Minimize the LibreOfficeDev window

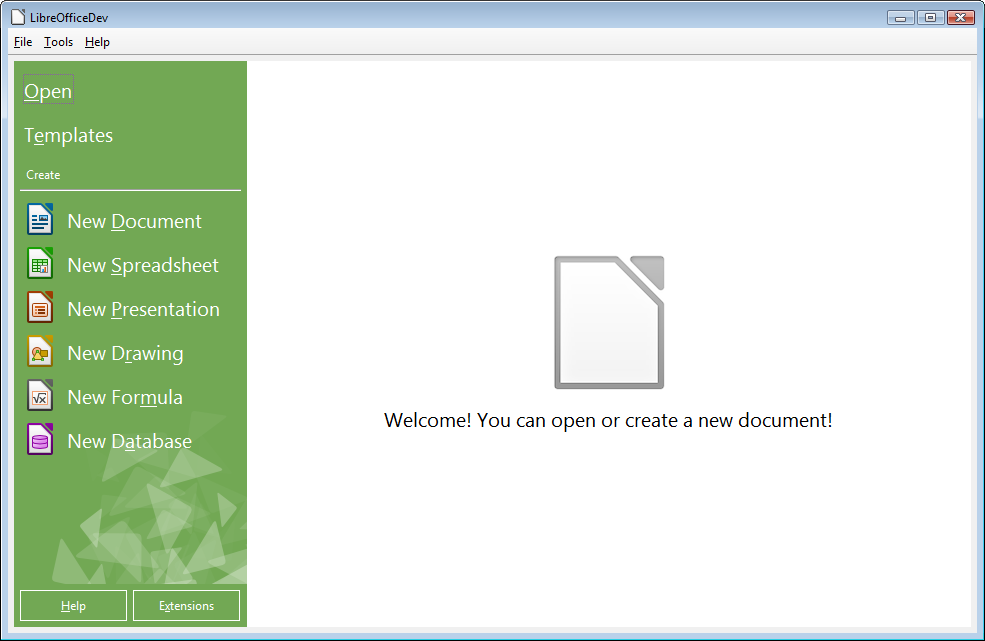(900, 18)
